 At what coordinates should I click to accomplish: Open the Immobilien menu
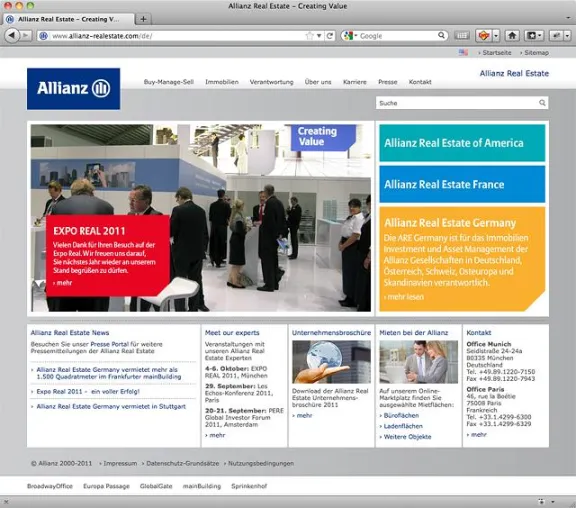pyautogui.click(x=222, y=82)
